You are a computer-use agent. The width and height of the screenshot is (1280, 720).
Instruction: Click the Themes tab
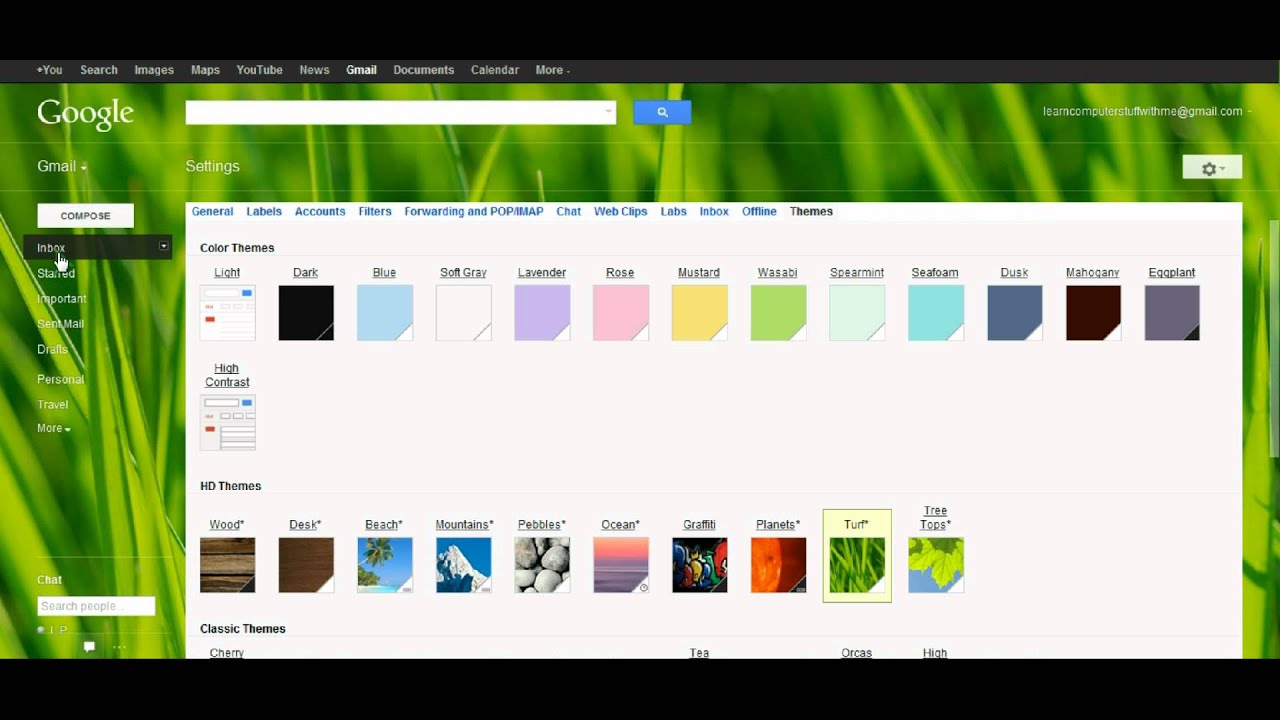coord(811,211)
